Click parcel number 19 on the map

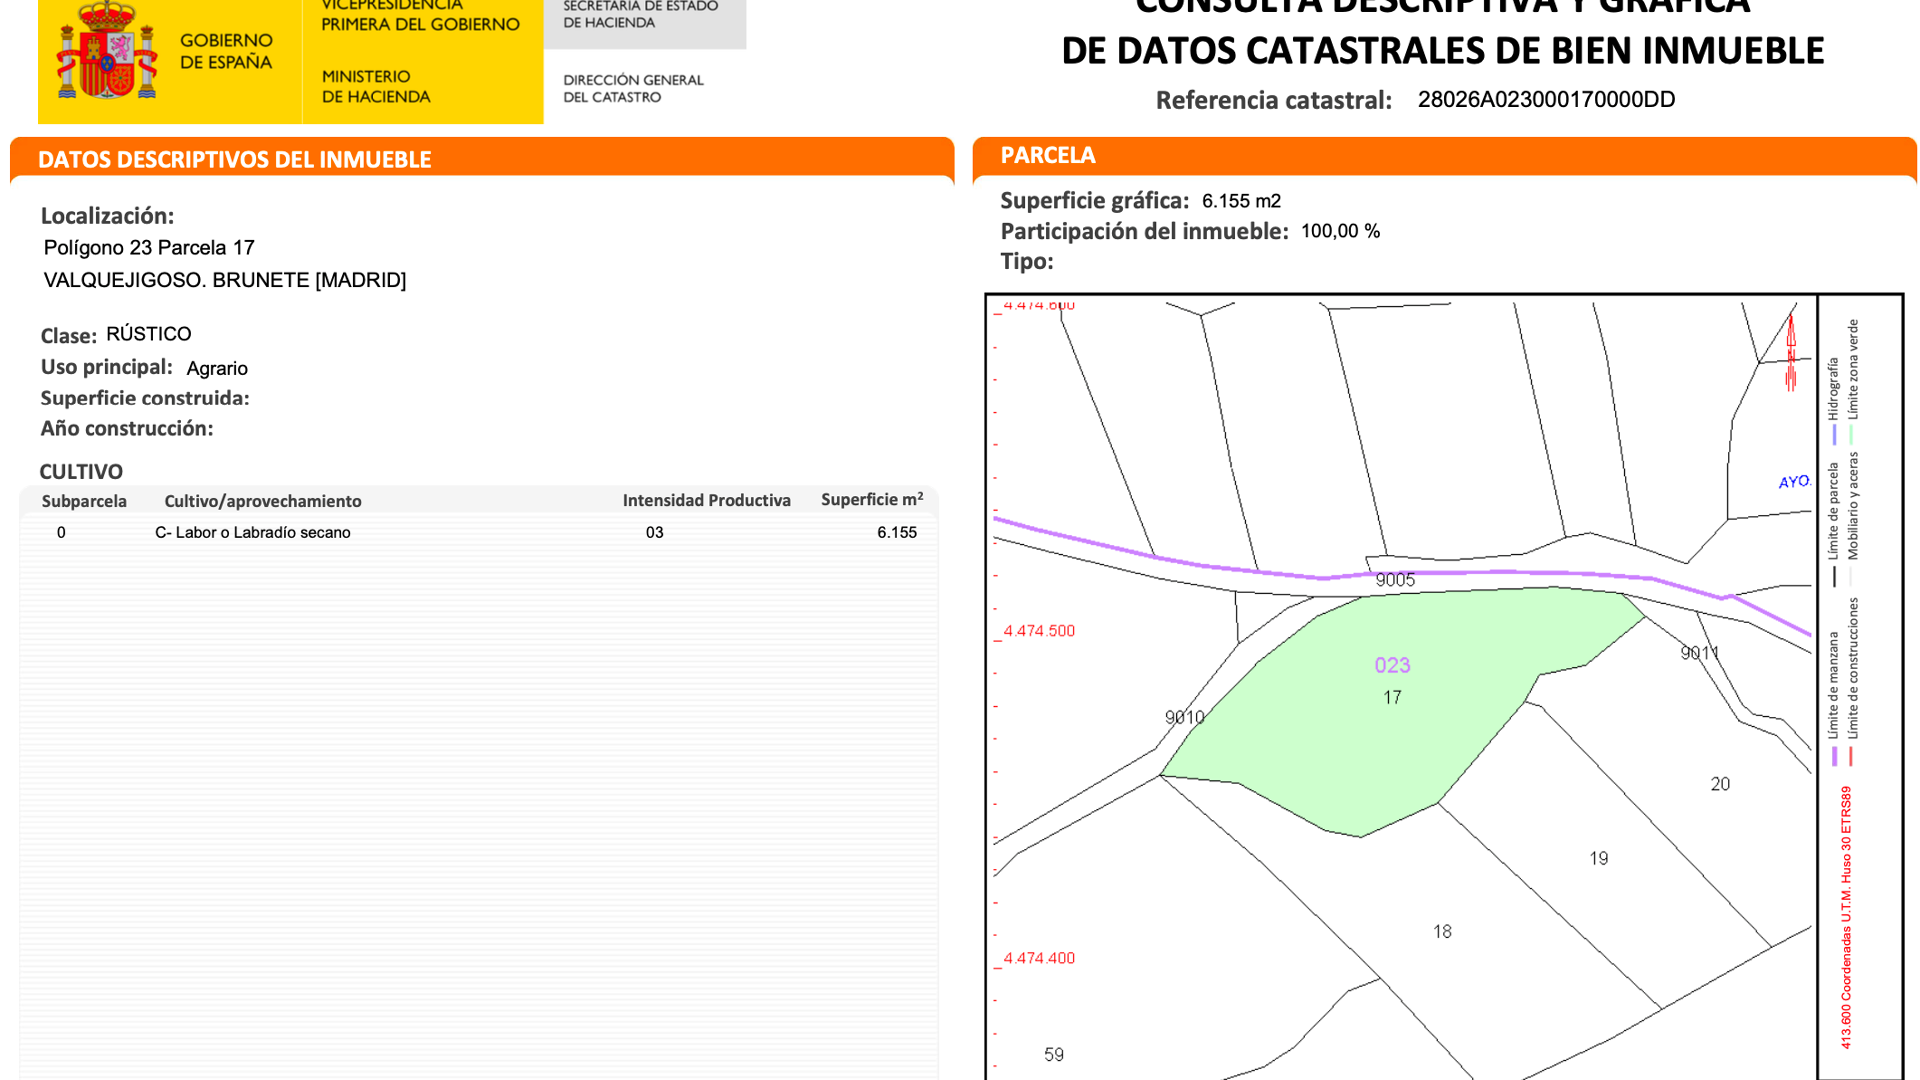(x=1598, y=859)
